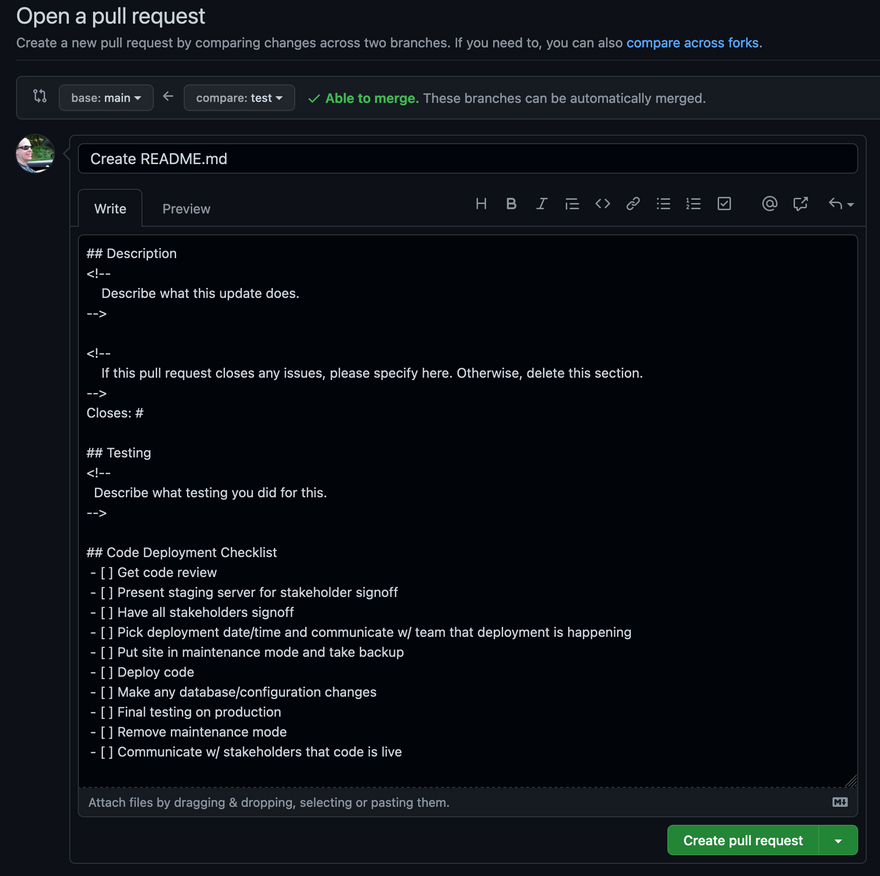
Task: Apply italic formatting icon
Action: click(541, 204)
